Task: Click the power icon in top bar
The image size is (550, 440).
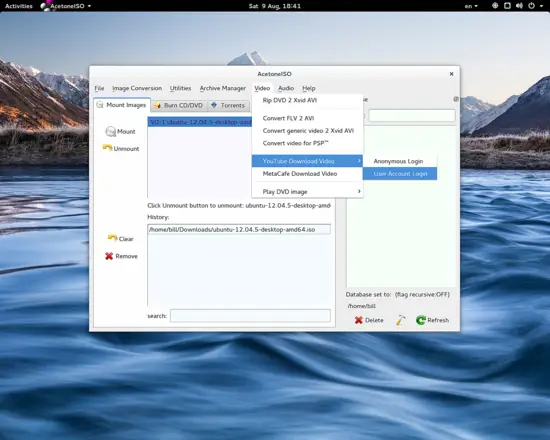Action: (532, 6)
